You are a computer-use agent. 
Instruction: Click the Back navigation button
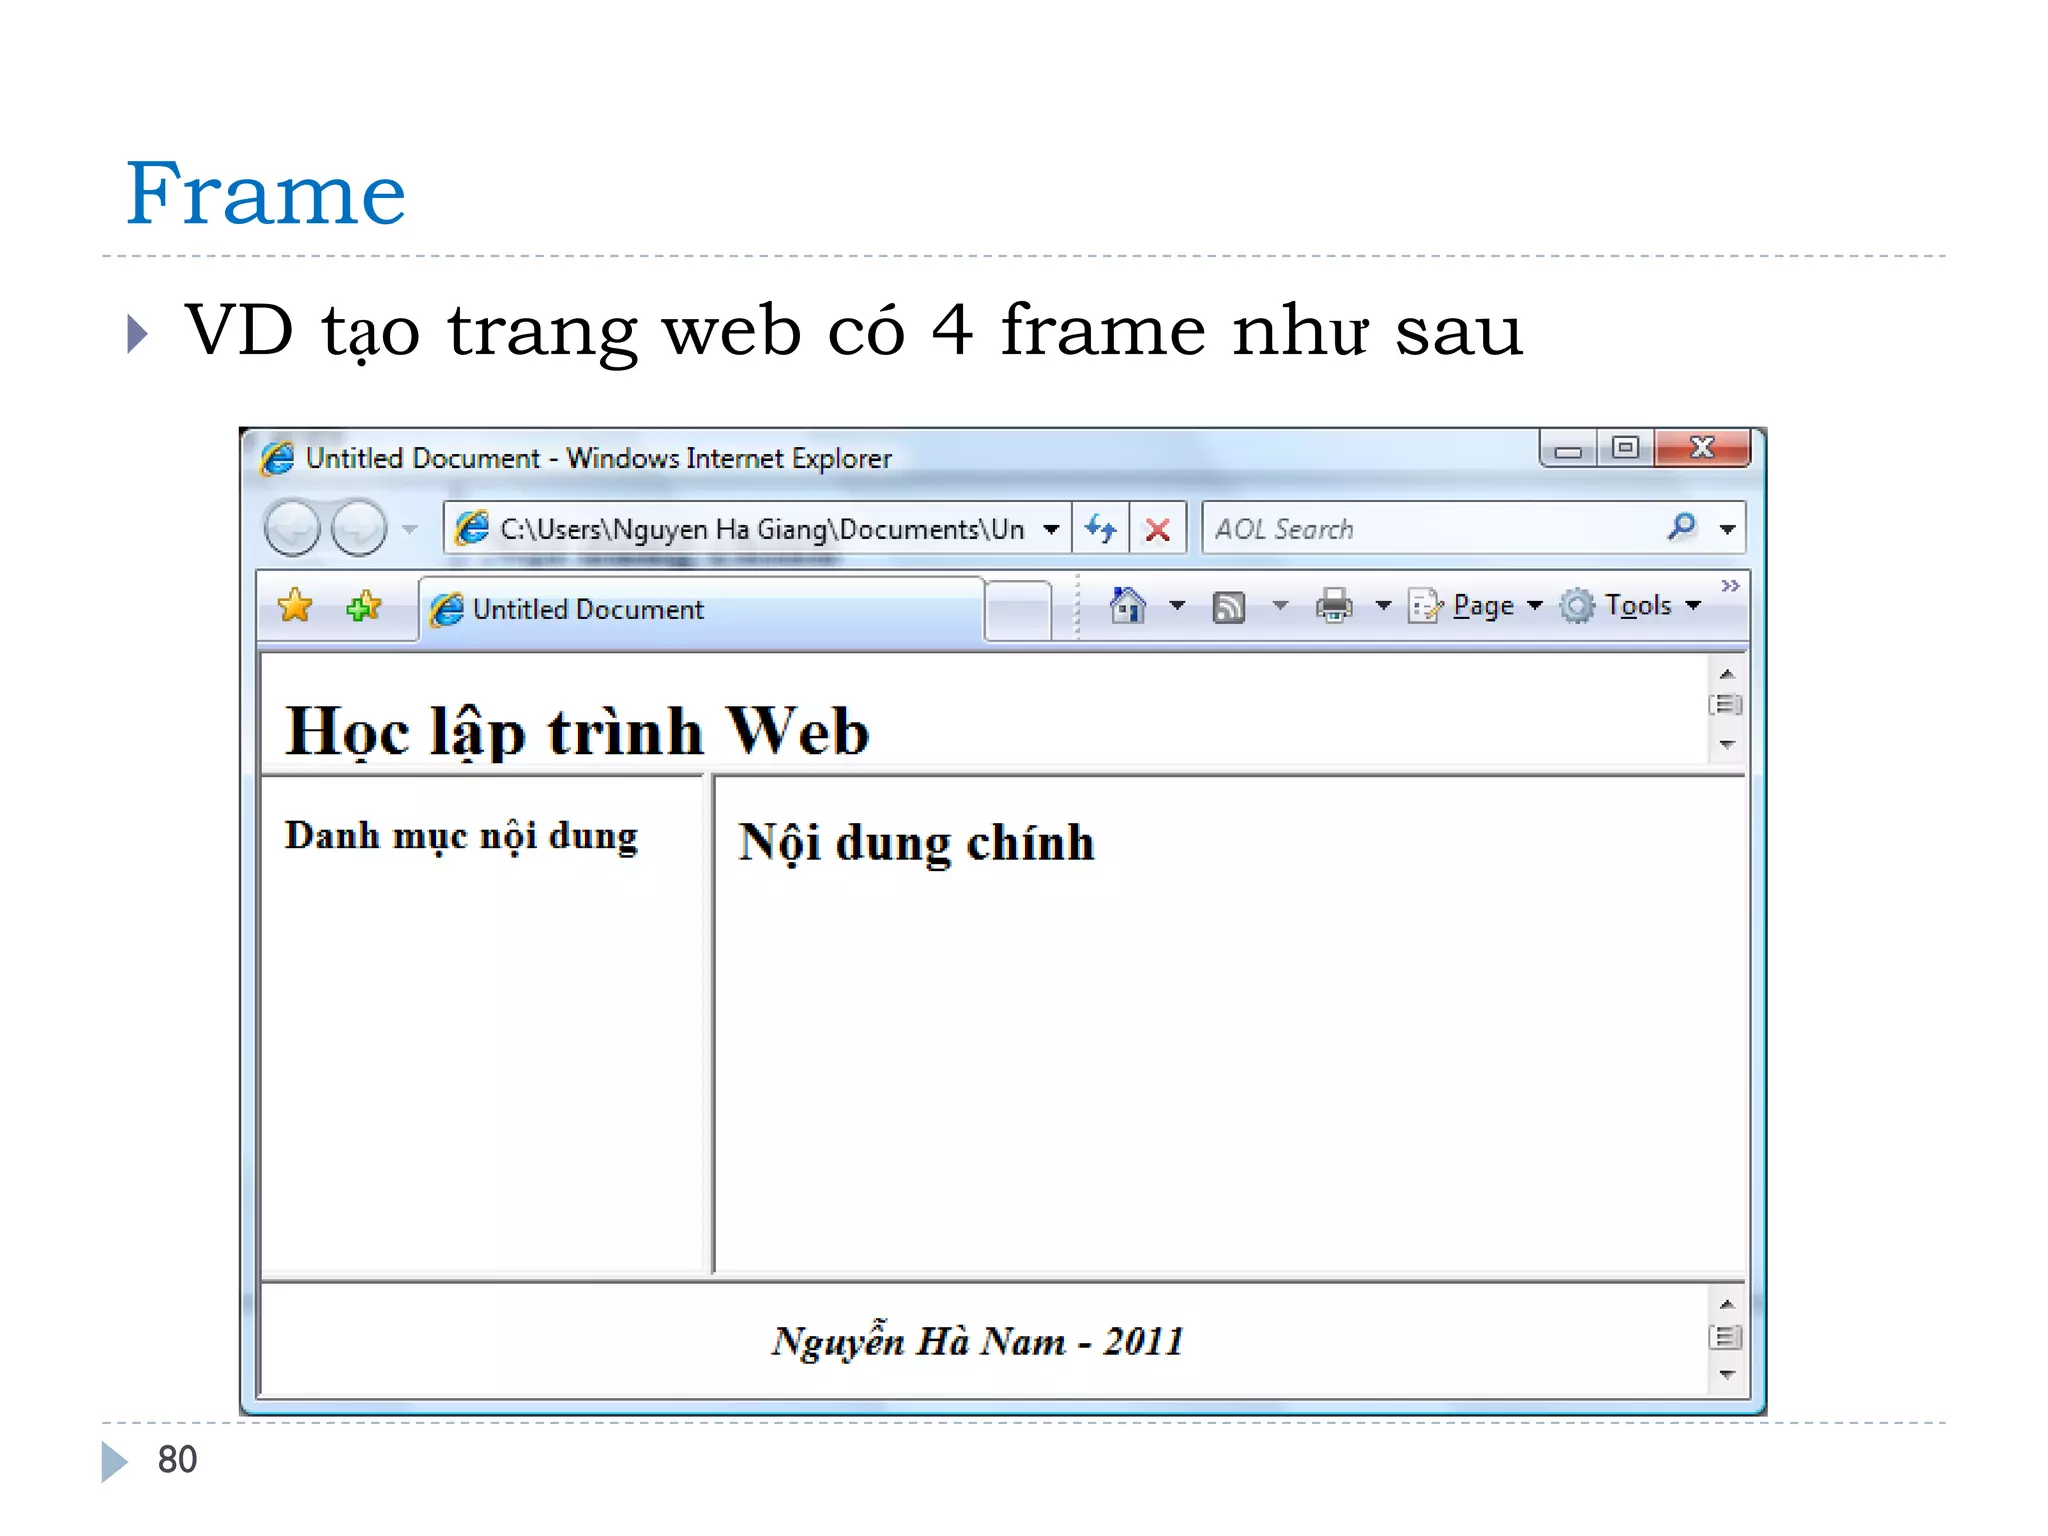click(292, 527)
